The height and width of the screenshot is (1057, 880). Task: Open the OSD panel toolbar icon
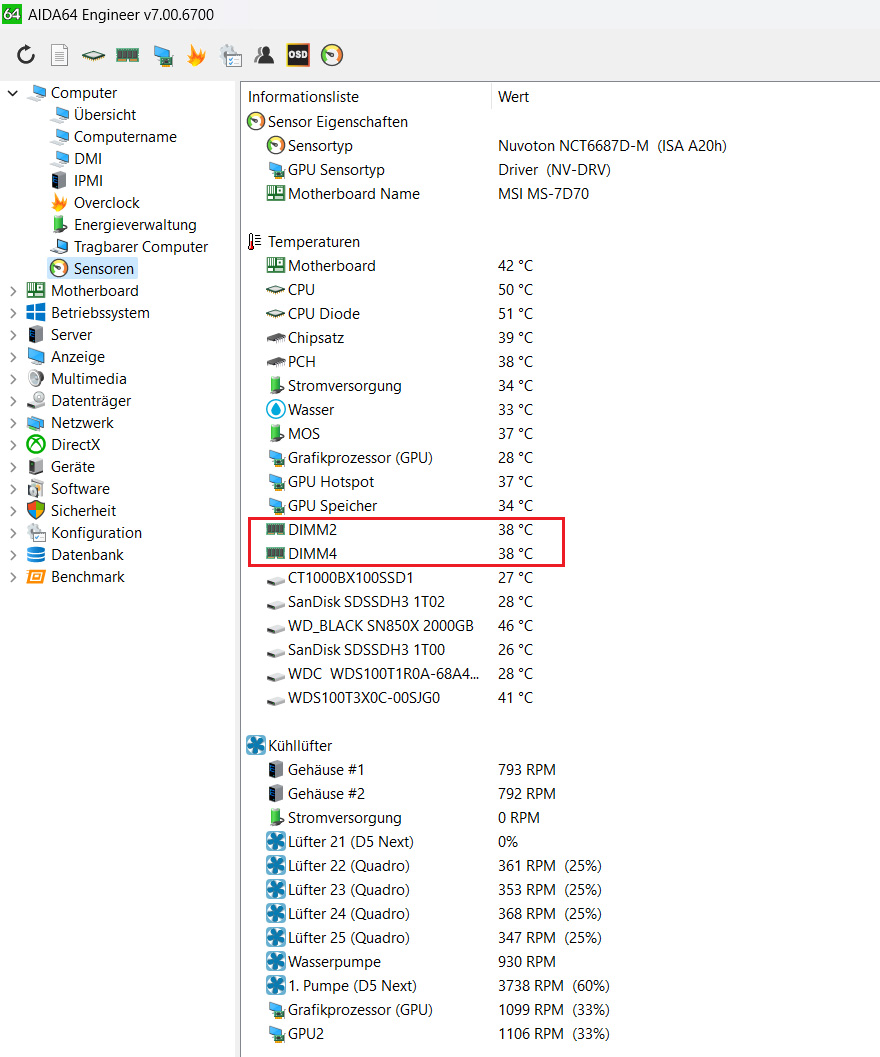point(298,55)
